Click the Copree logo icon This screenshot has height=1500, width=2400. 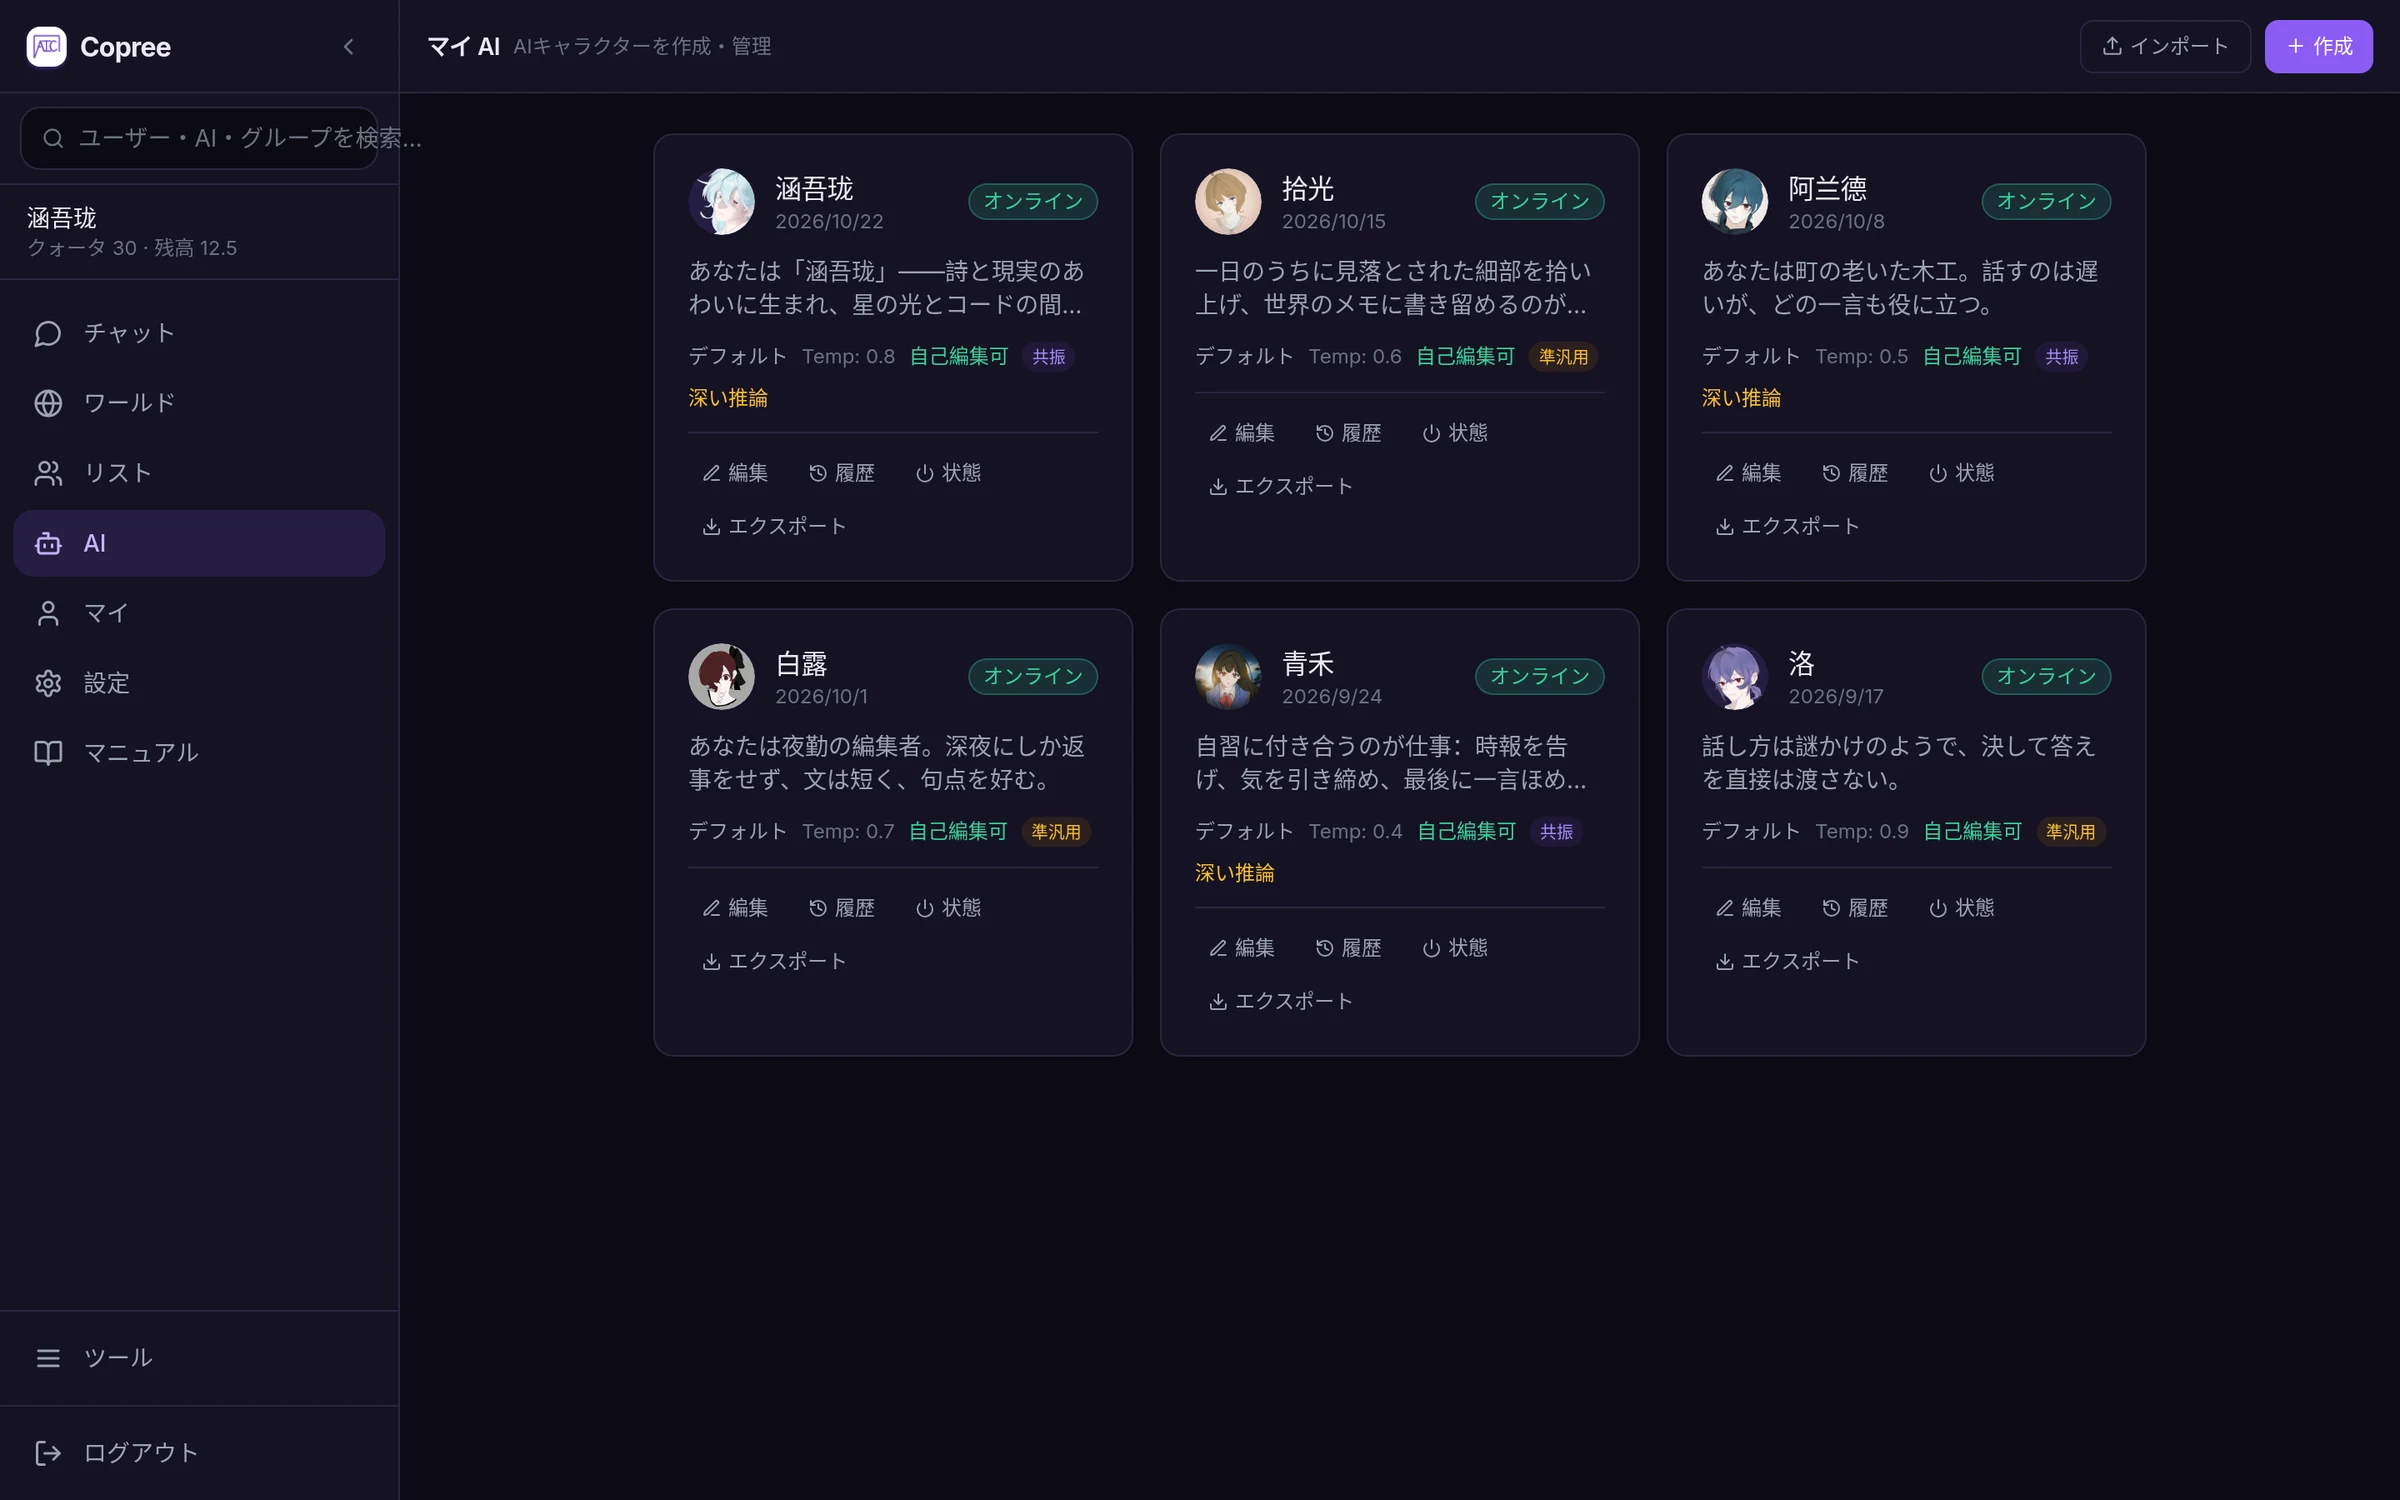[46, 46]
